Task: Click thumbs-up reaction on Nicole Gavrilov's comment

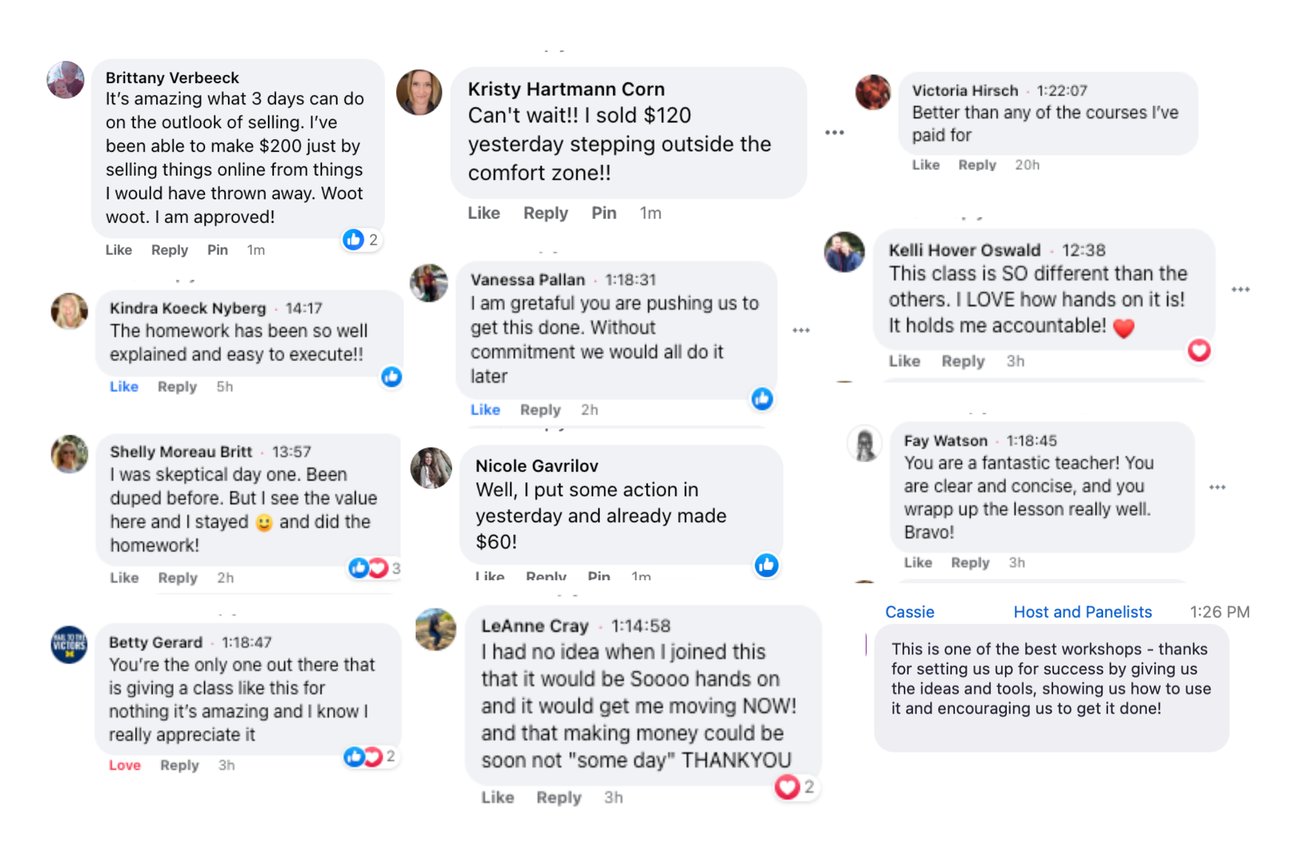Action: [x=767, y=565]
